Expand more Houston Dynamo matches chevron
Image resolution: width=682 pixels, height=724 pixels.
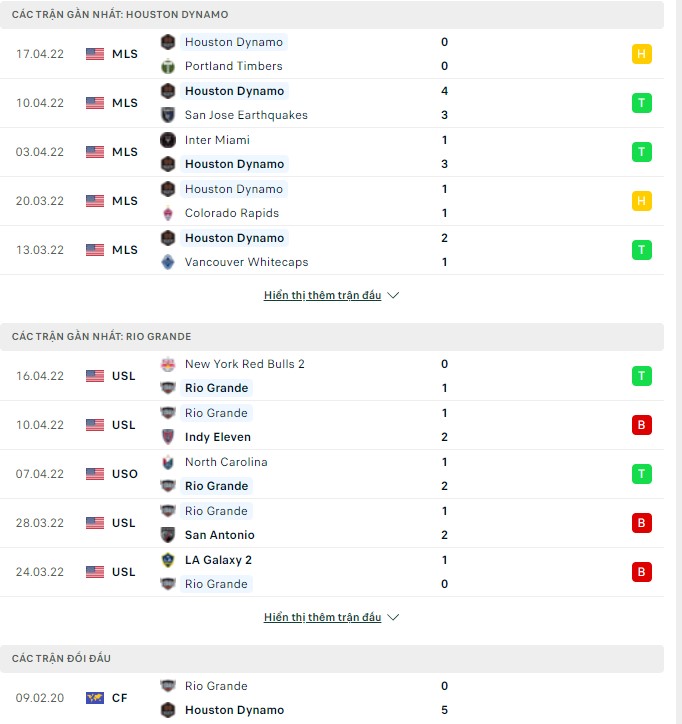pos(393,296)
